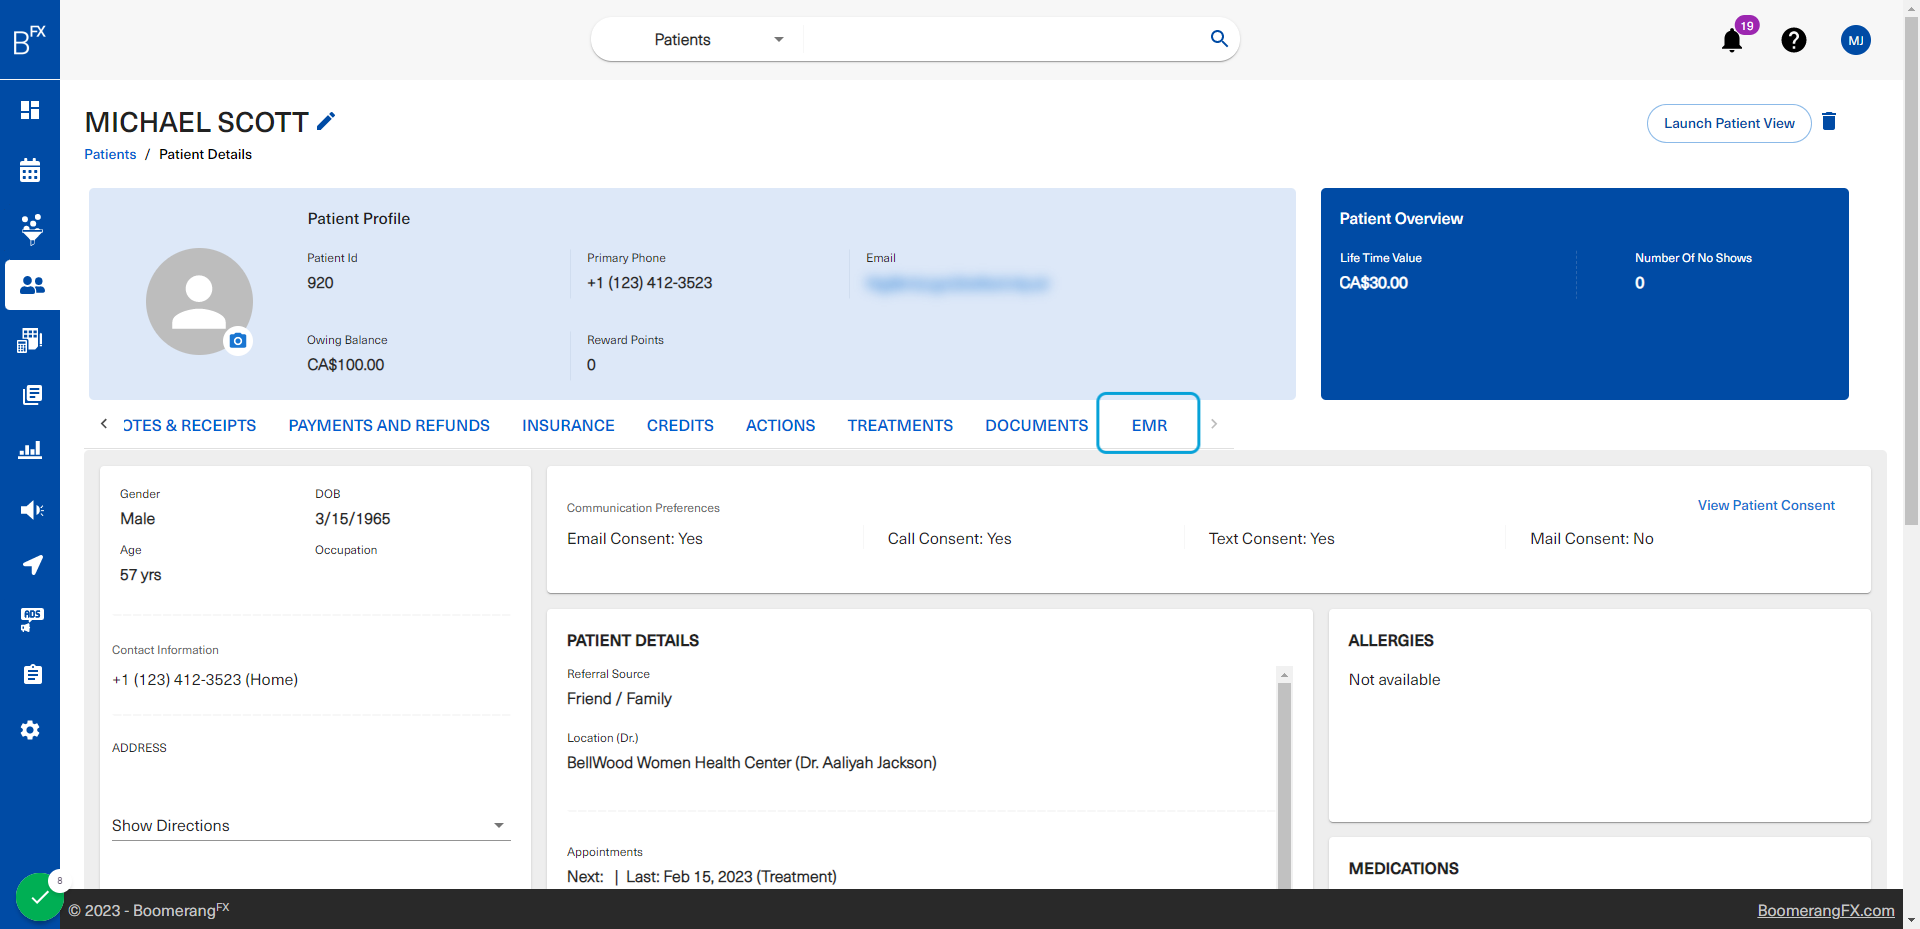
Task: Click the Medications section heading
Action: (1403, 869)
